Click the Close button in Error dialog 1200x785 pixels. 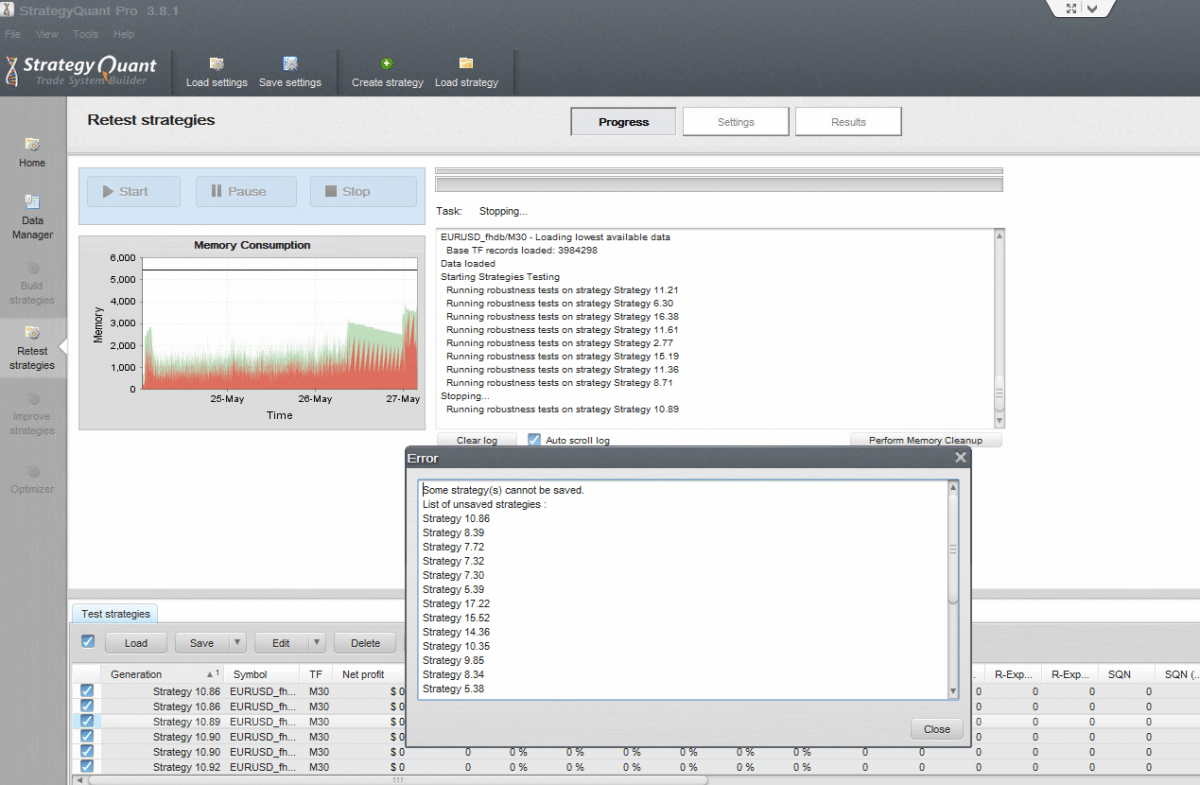pos(937,729)
